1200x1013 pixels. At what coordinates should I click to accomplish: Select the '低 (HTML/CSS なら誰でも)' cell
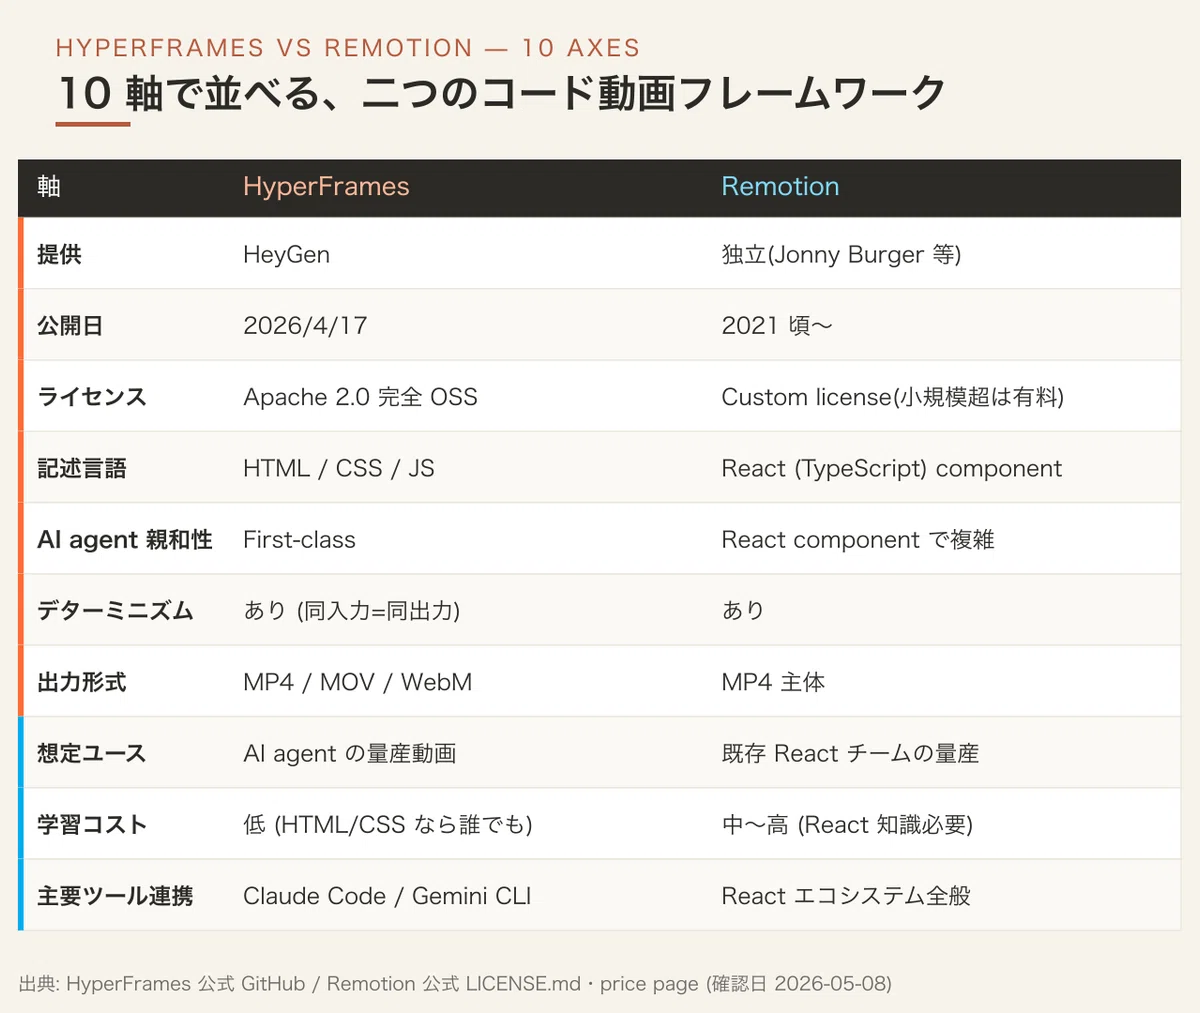click(x=388, y=824)
